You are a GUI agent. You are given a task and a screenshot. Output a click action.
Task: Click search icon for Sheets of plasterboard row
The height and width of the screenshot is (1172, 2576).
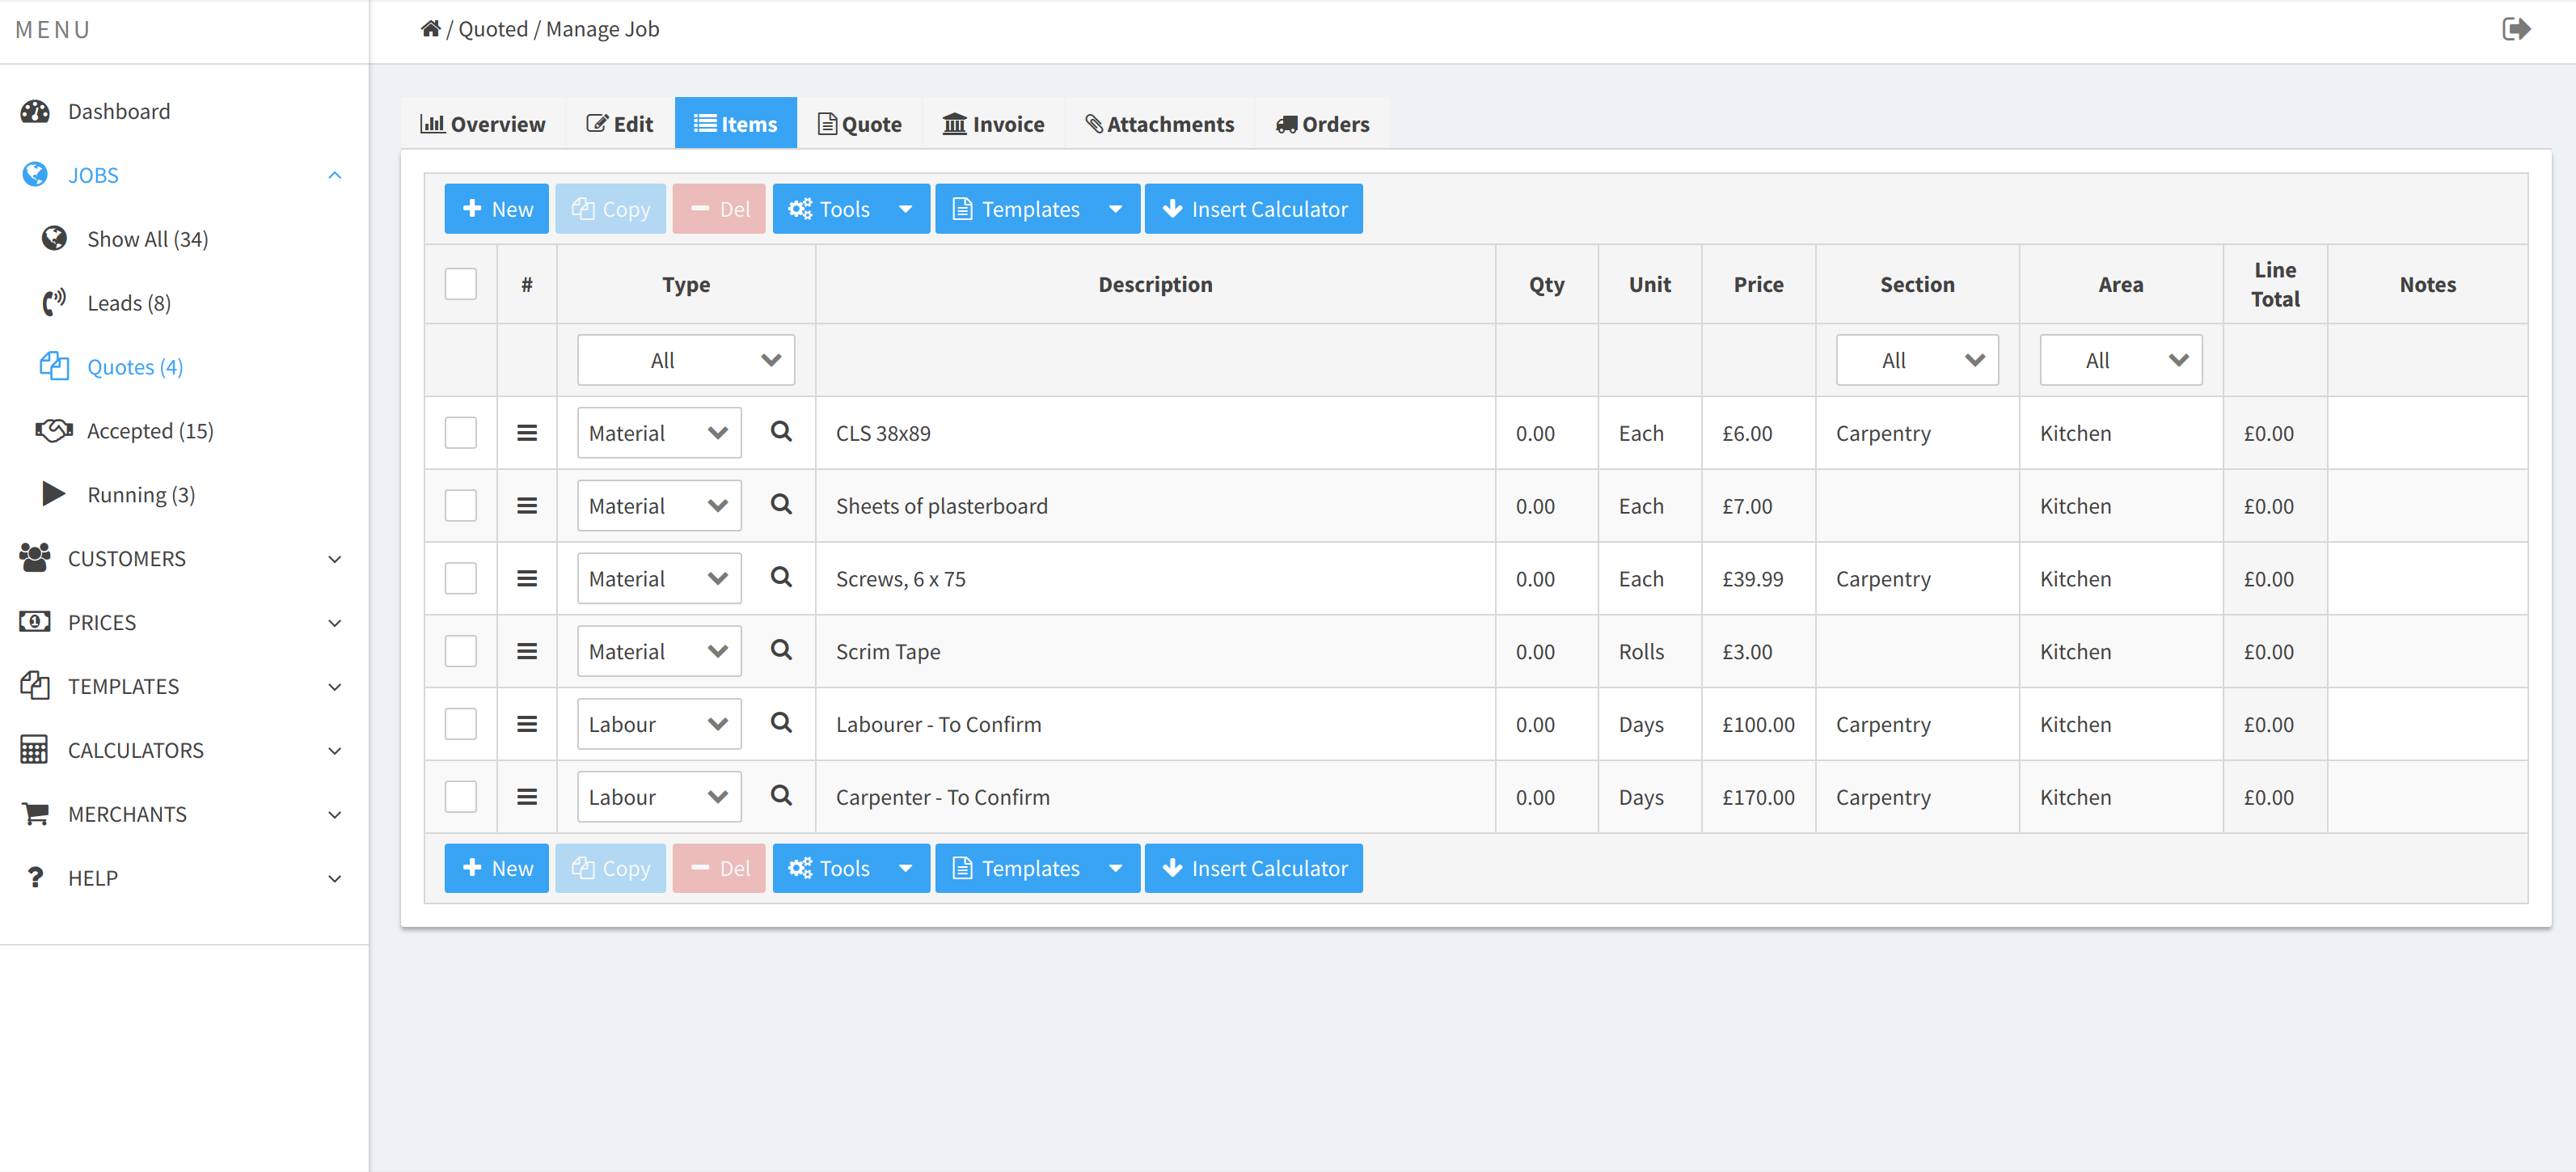click(781, 505)
